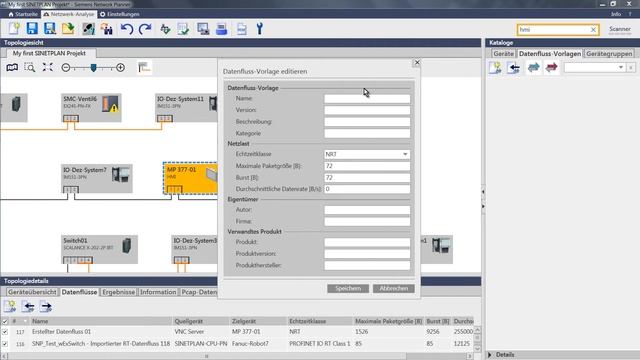The image size is (640, 360).
Task: Open the Ergebnisse tab
Action: coord(118,292)
